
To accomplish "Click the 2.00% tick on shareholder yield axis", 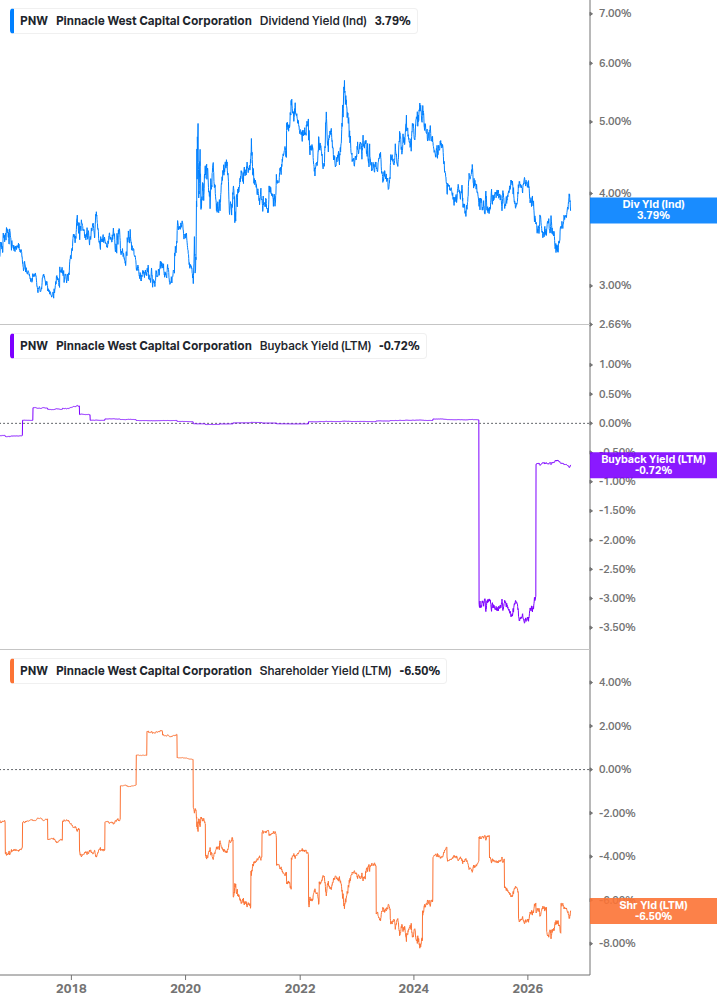I will 614,726.
